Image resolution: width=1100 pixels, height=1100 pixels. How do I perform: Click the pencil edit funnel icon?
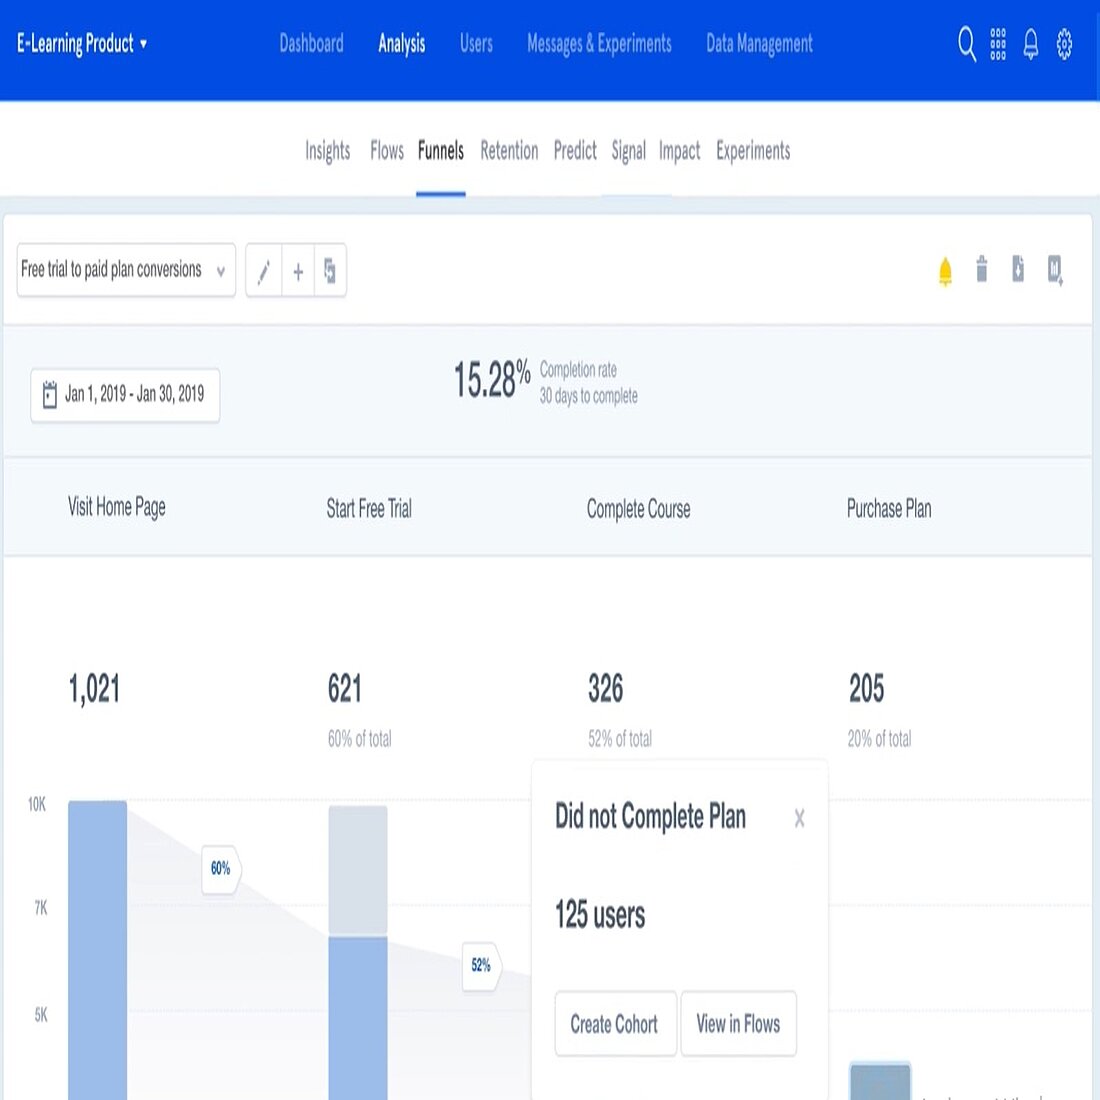pos(264,271)
